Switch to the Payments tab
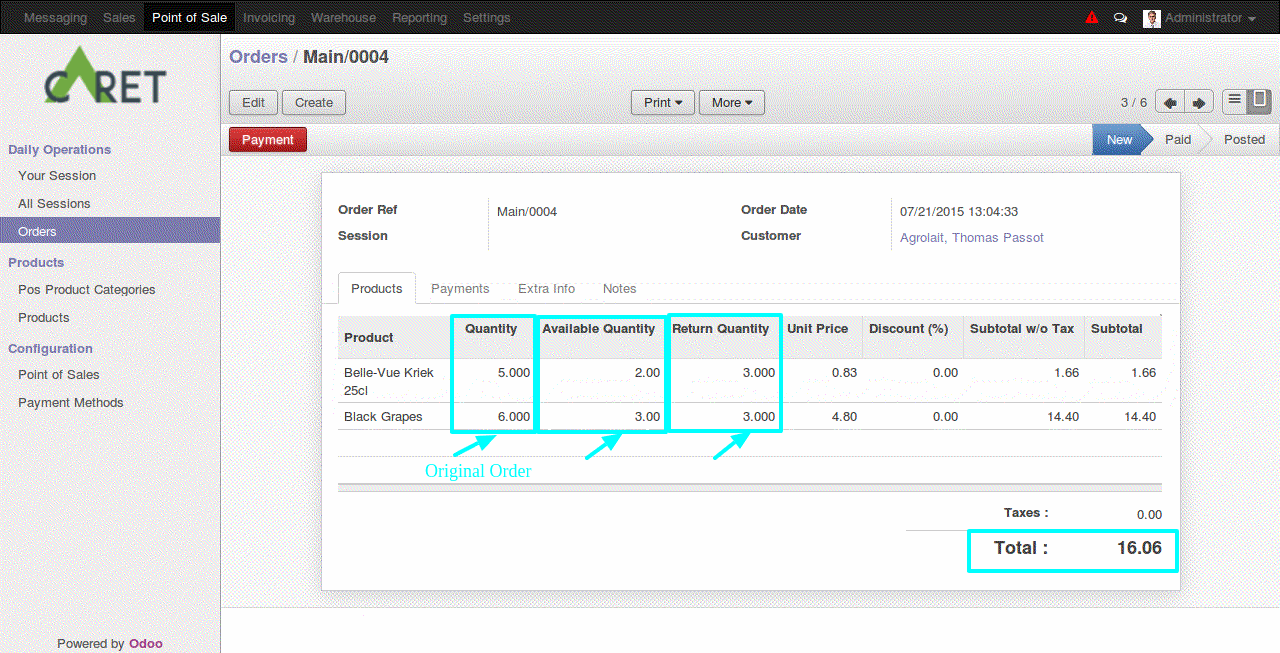This screenshot has width=1280, height=653. tap(460, 288)
